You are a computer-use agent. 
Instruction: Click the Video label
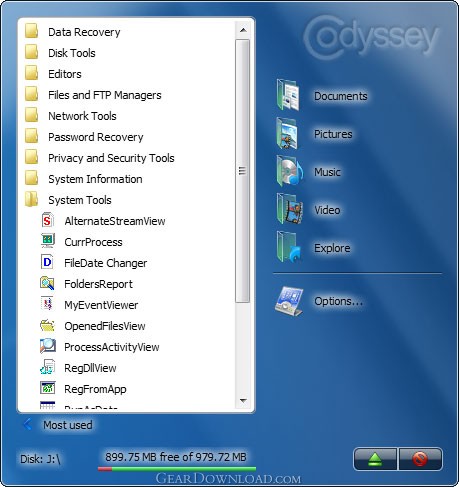(x=327, y=210)
